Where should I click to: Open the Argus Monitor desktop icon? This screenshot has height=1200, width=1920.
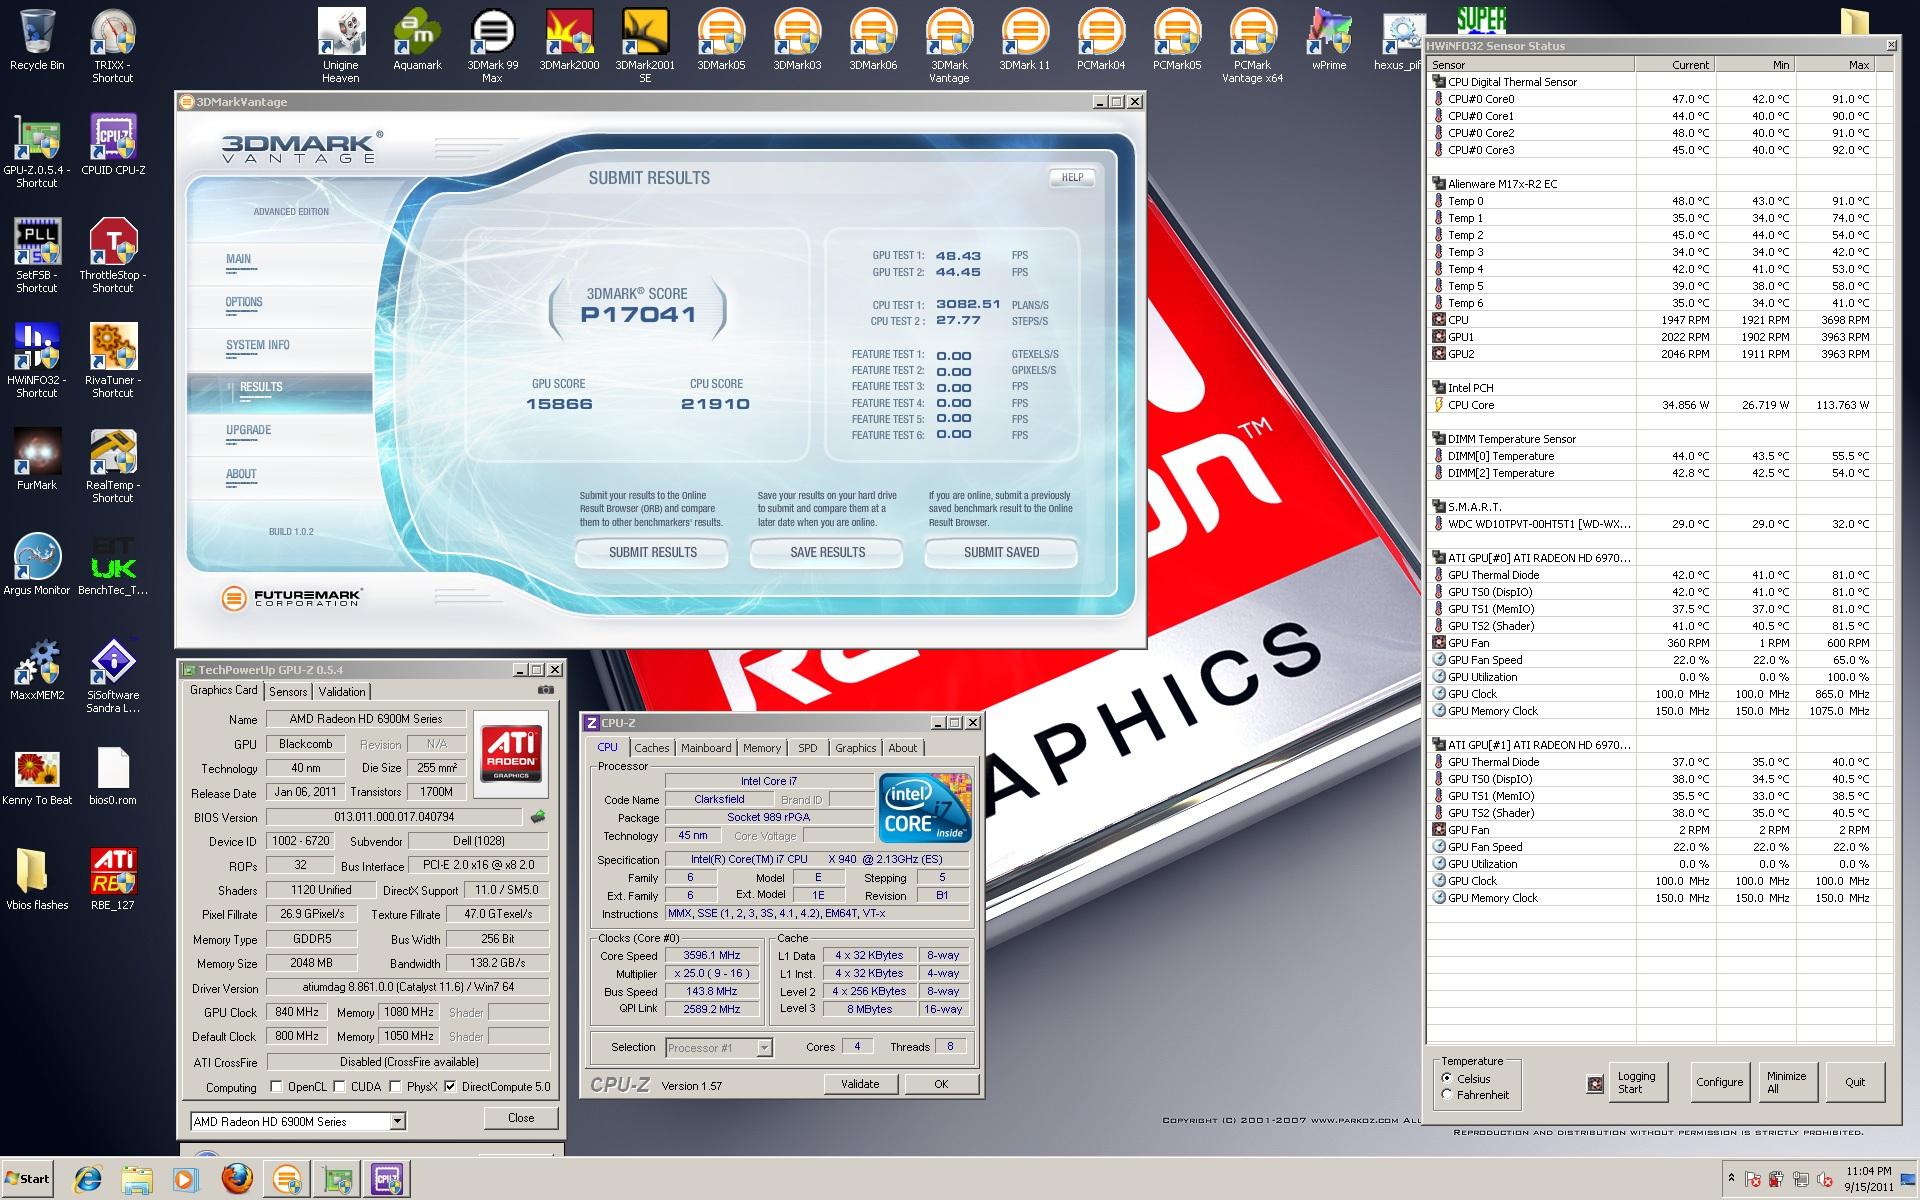coord(37,566)
